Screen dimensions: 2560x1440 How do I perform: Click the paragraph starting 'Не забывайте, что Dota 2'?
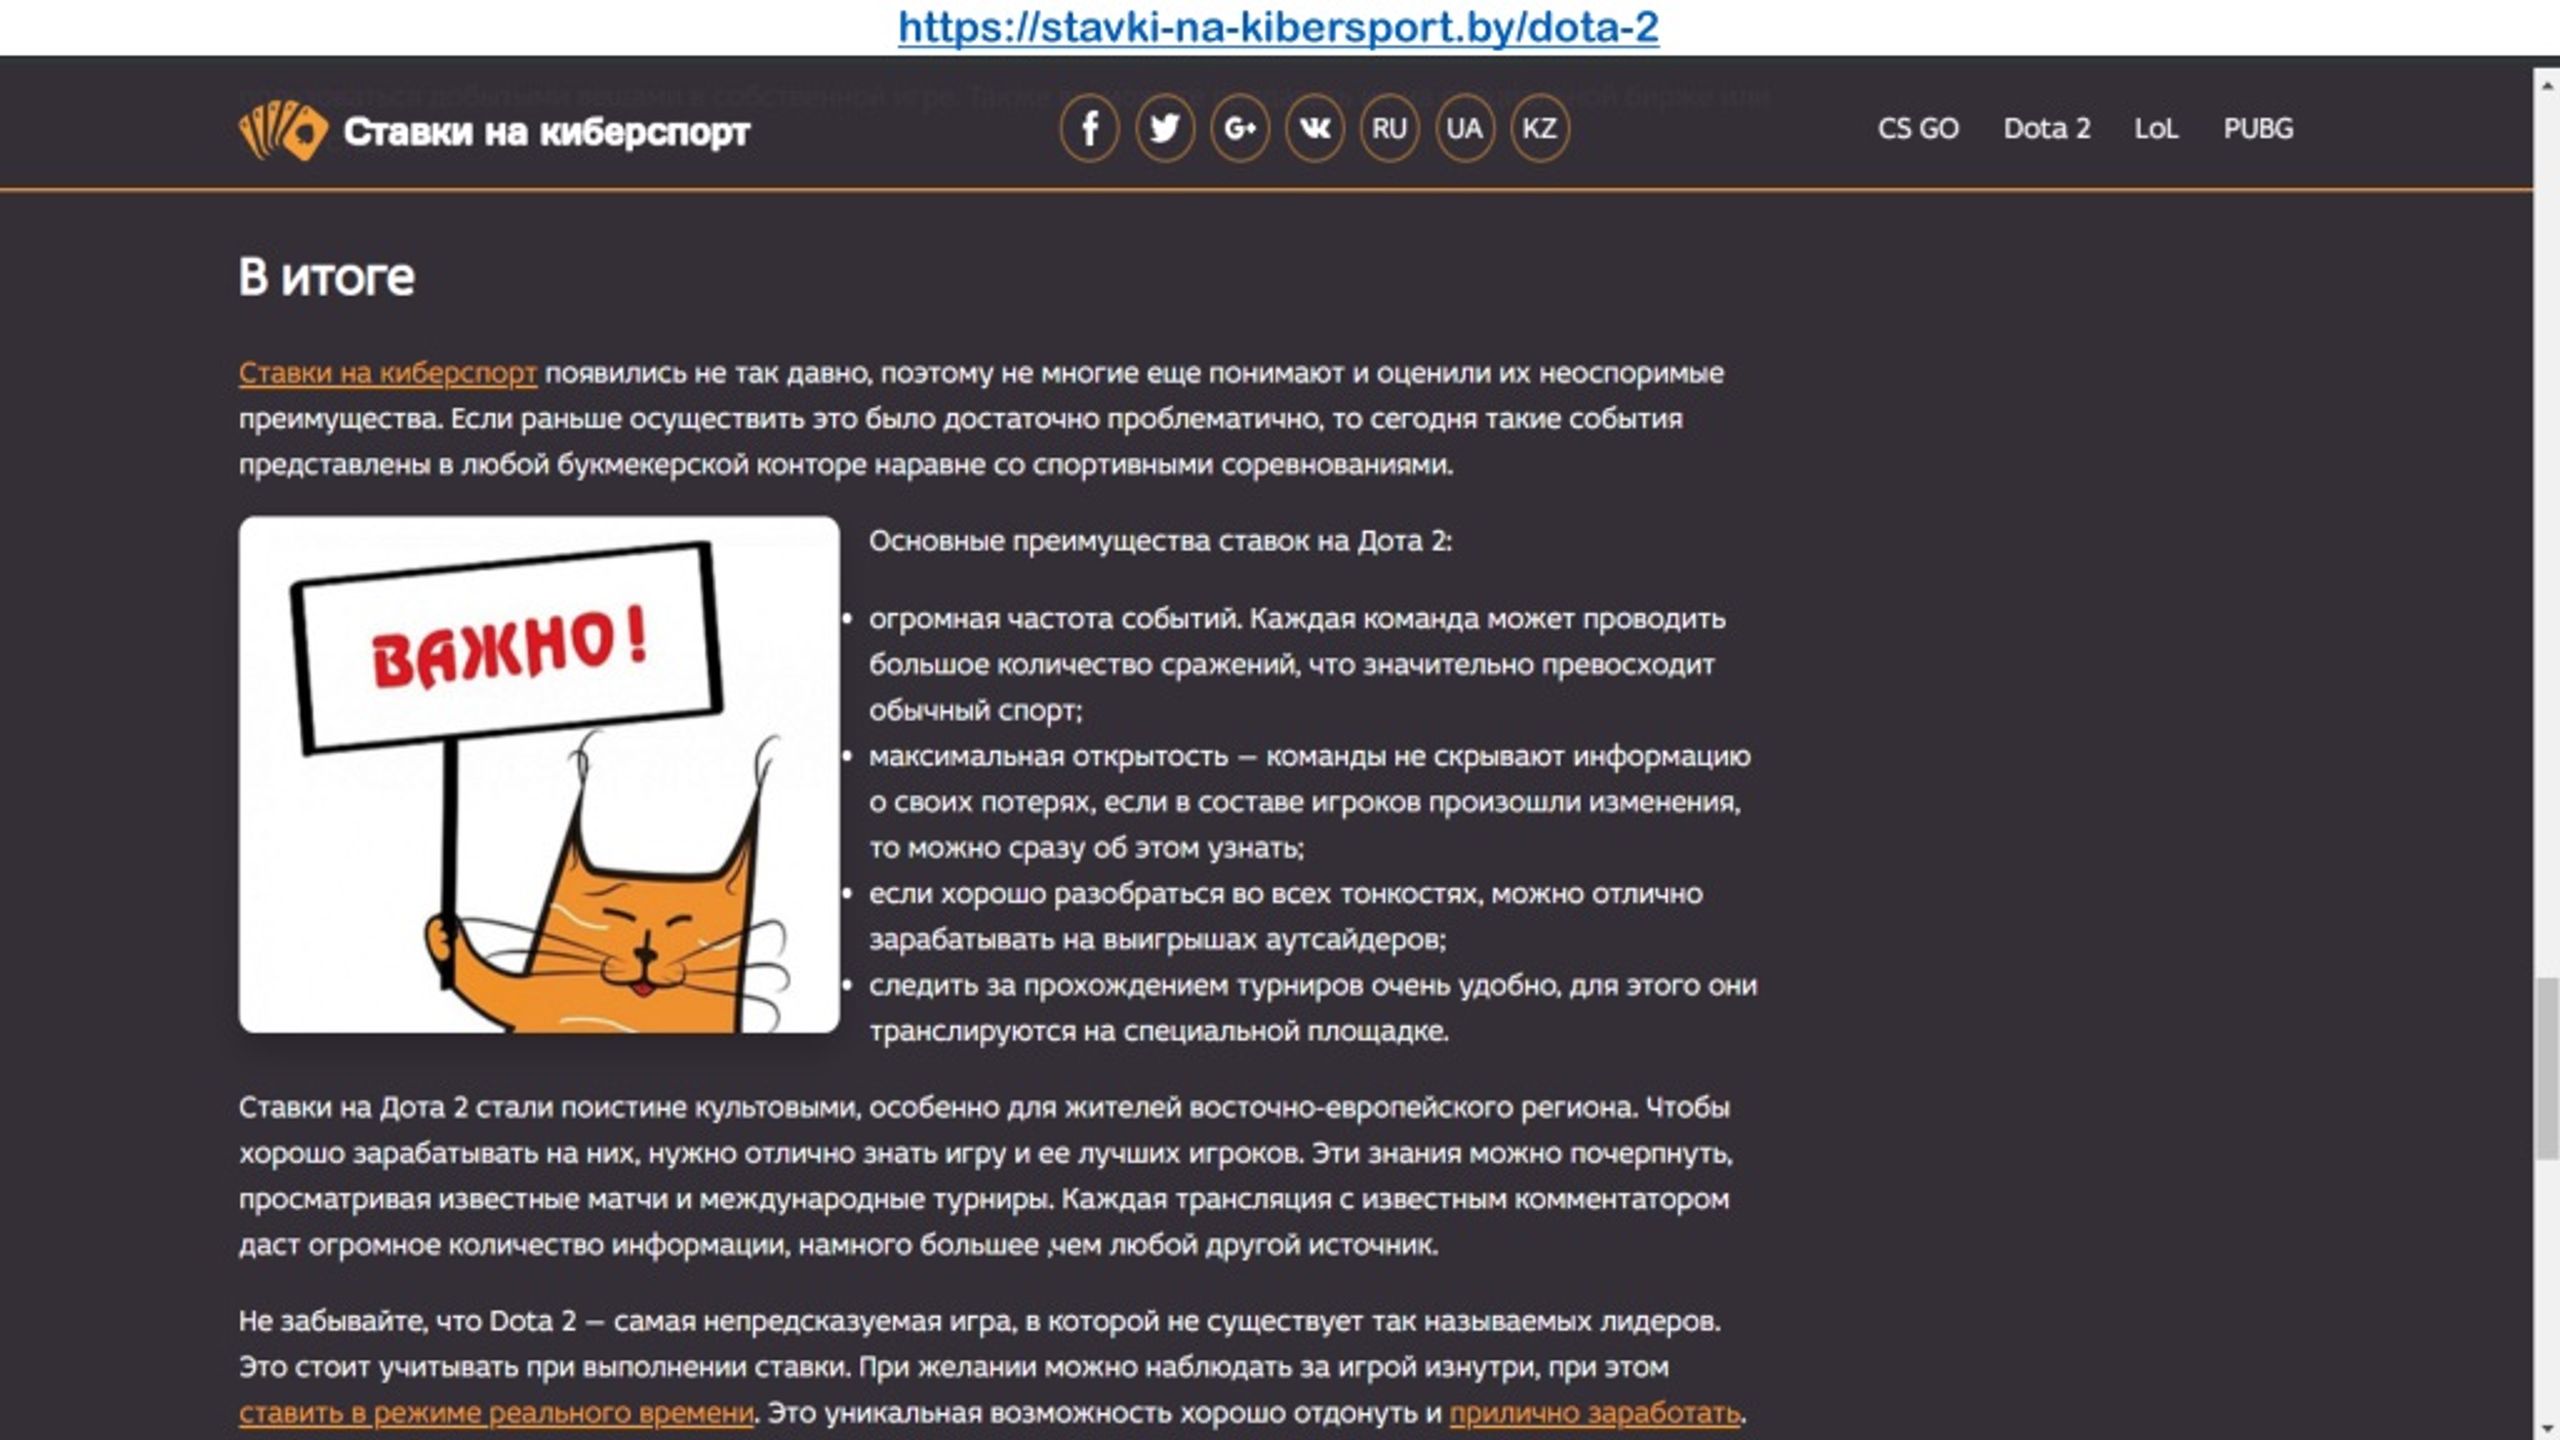pos(992,1367)
